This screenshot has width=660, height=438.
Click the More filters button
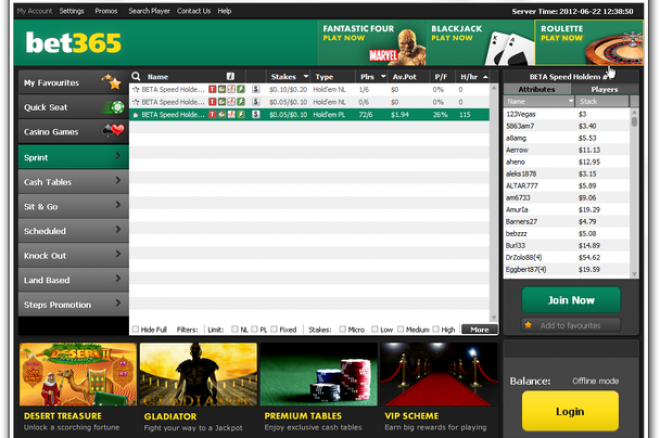(x=479, y=329)
